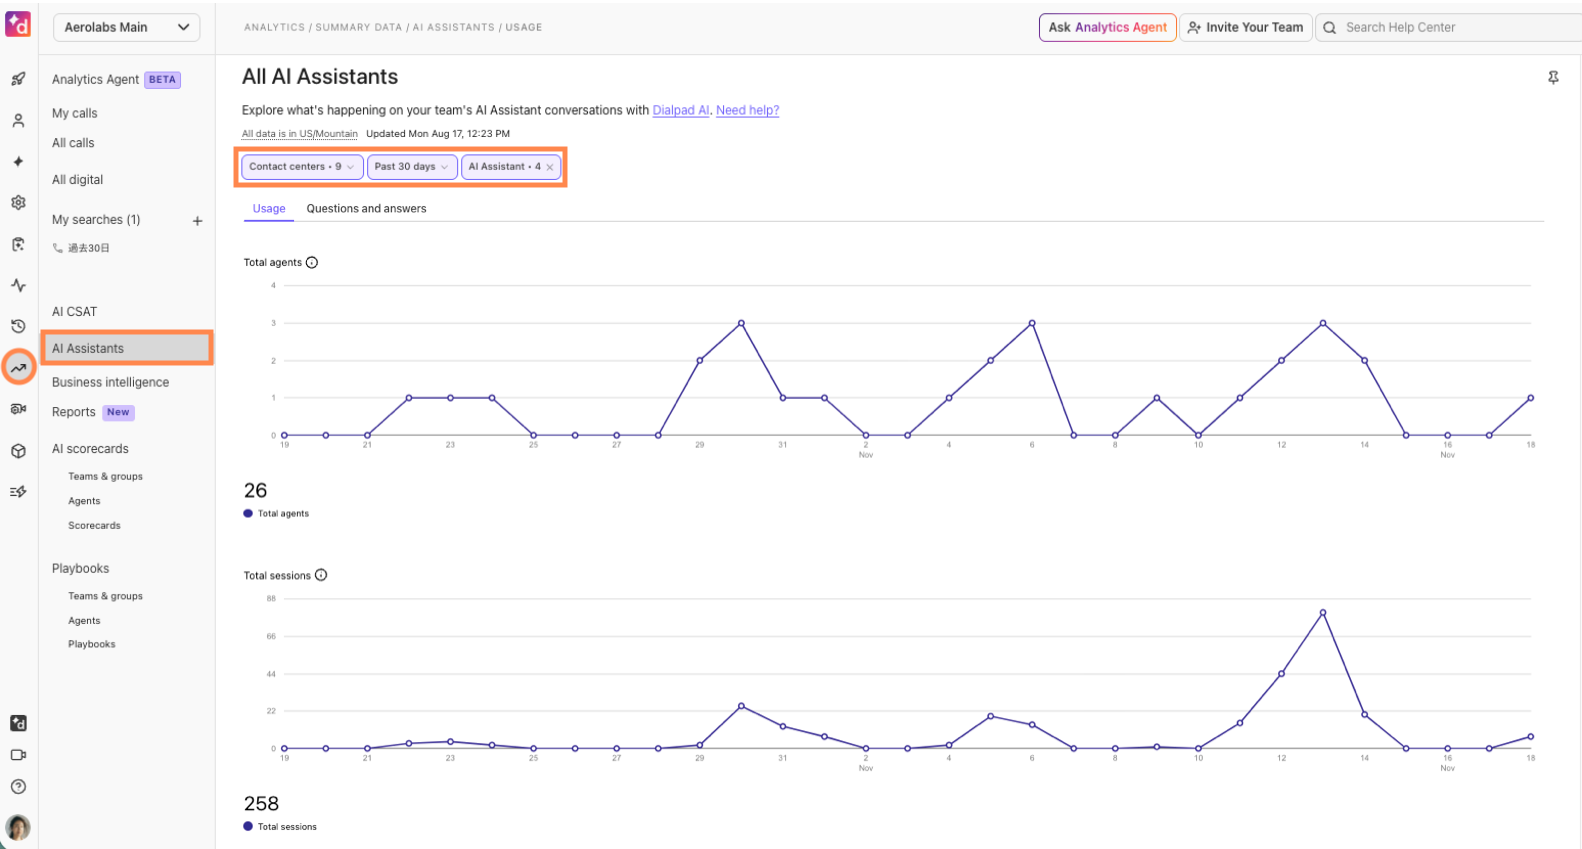Click the Invite Your Team button

[x=1246, y=27]
